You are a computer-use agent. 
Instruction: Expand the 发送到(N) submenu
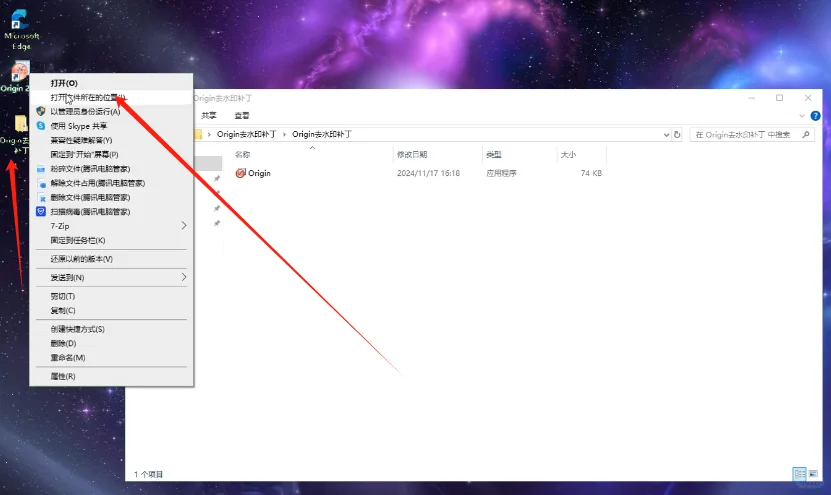[x=111, y=278]
